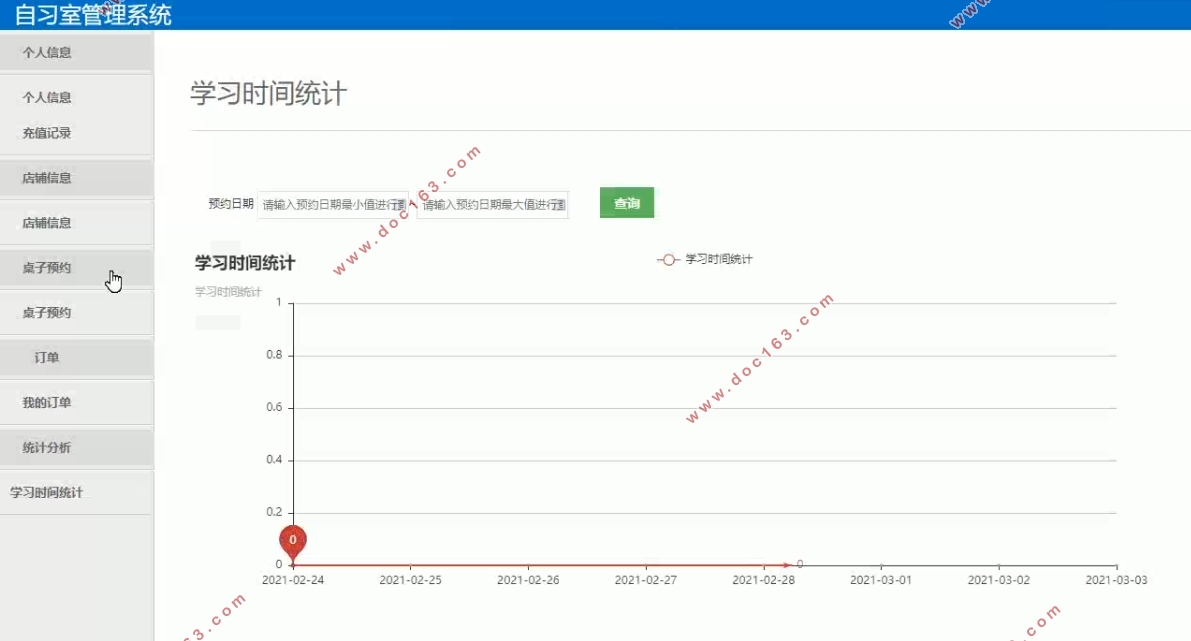Click the 预约日期 field label
Screen dimensions: 1191x641
click(231, 204)
